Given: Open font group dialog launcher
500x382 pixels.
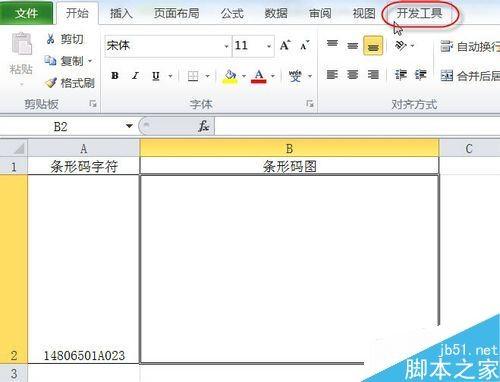Looking at the screenshot, I should [310, 104].
